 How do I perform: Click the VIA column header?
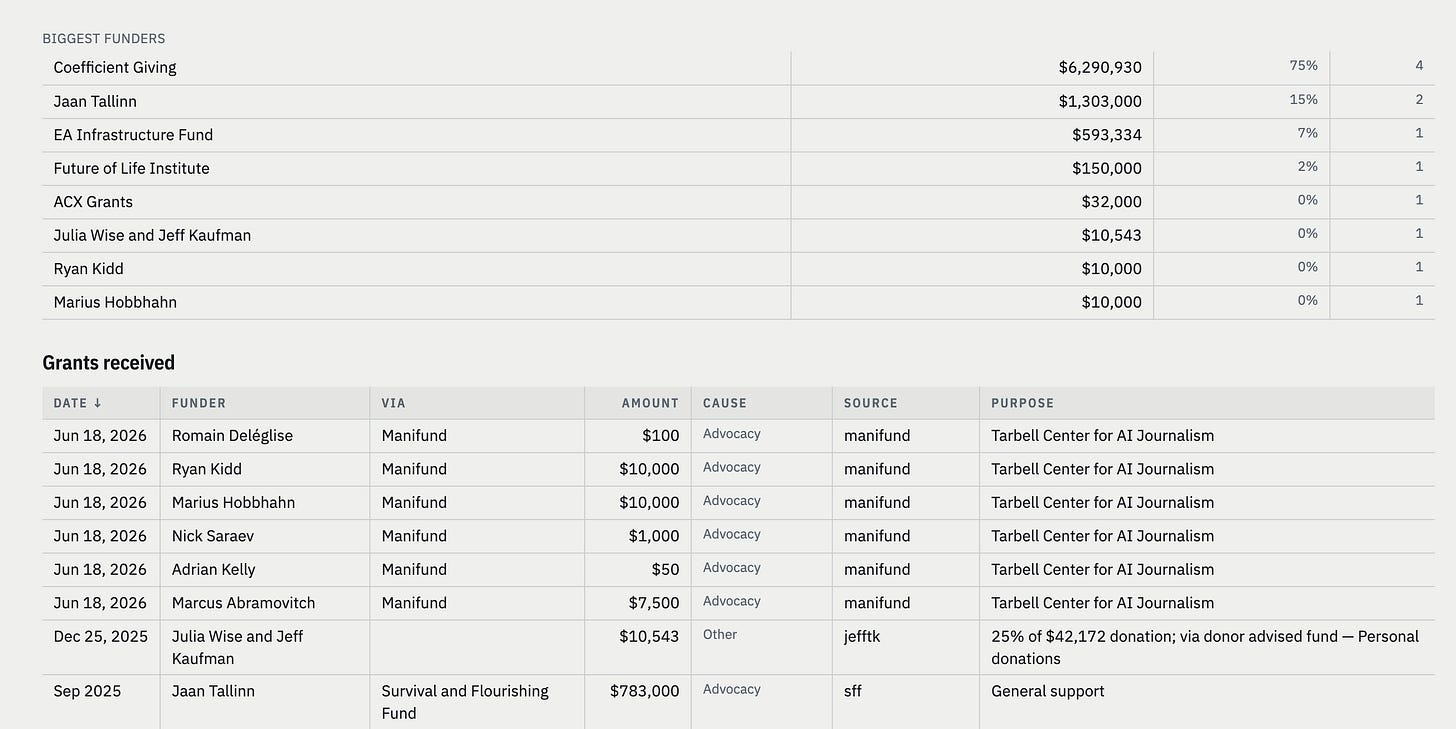393,403
